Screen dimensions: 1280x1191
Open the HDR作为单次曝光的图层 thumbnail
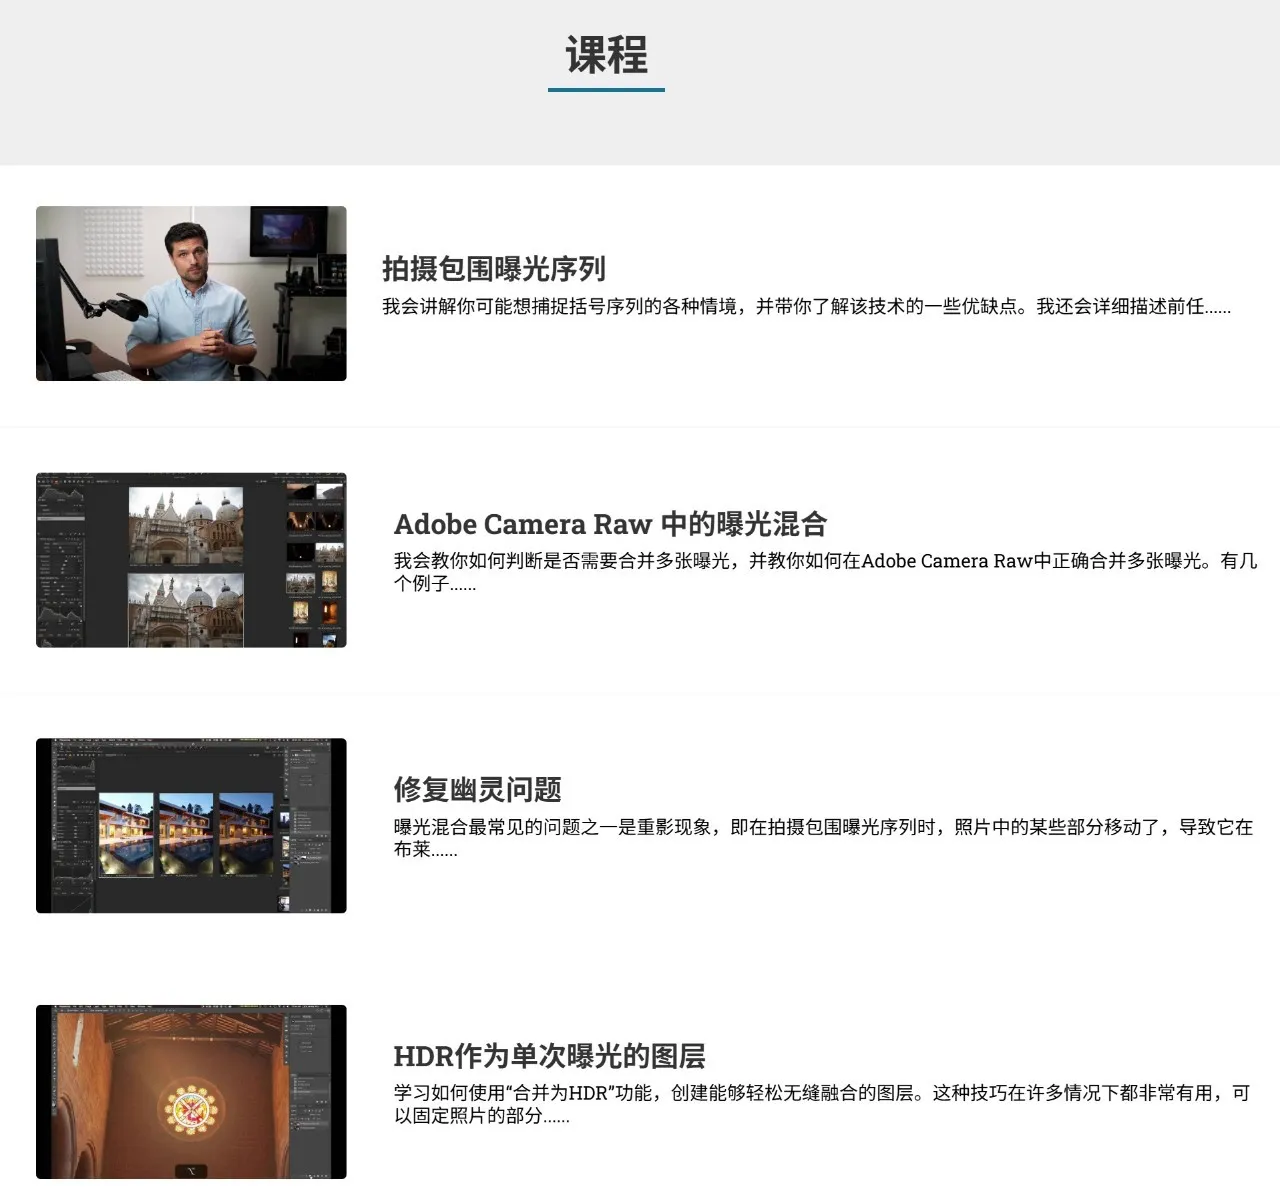[x=191, y=1092]
